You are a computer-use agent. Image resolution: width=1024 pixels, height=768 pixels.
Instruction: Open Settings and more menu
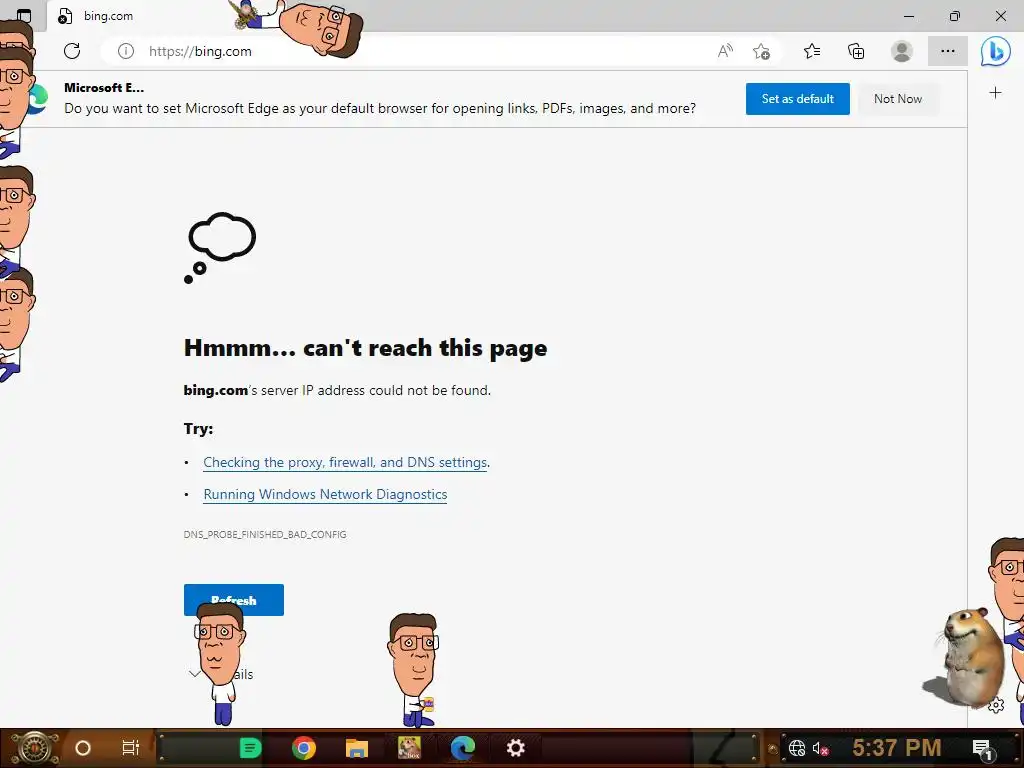click(948, 51)
